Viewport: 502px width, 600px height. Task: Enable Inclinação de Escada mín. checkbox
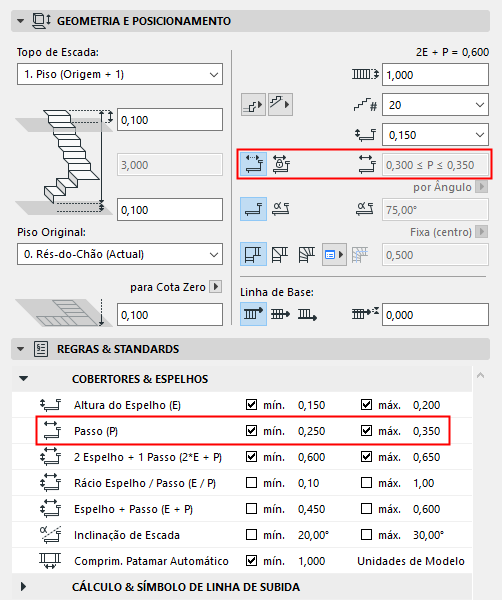(251, 535)
